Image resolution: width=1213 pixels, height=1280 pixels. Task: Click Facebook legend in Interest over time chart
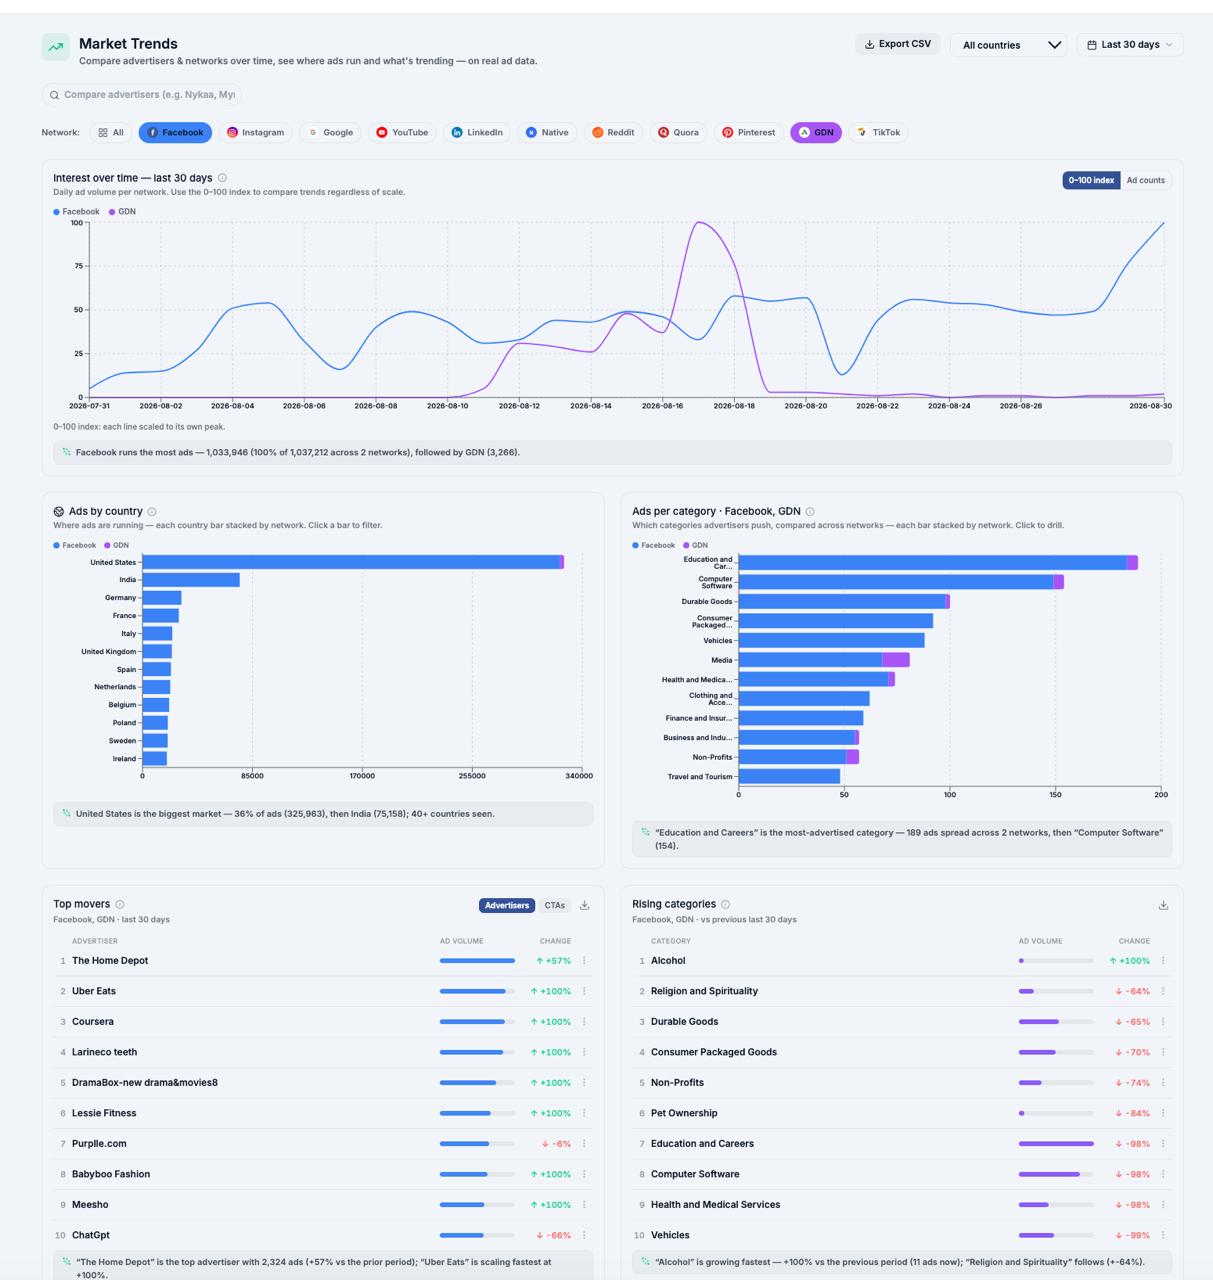click(77, 212)
